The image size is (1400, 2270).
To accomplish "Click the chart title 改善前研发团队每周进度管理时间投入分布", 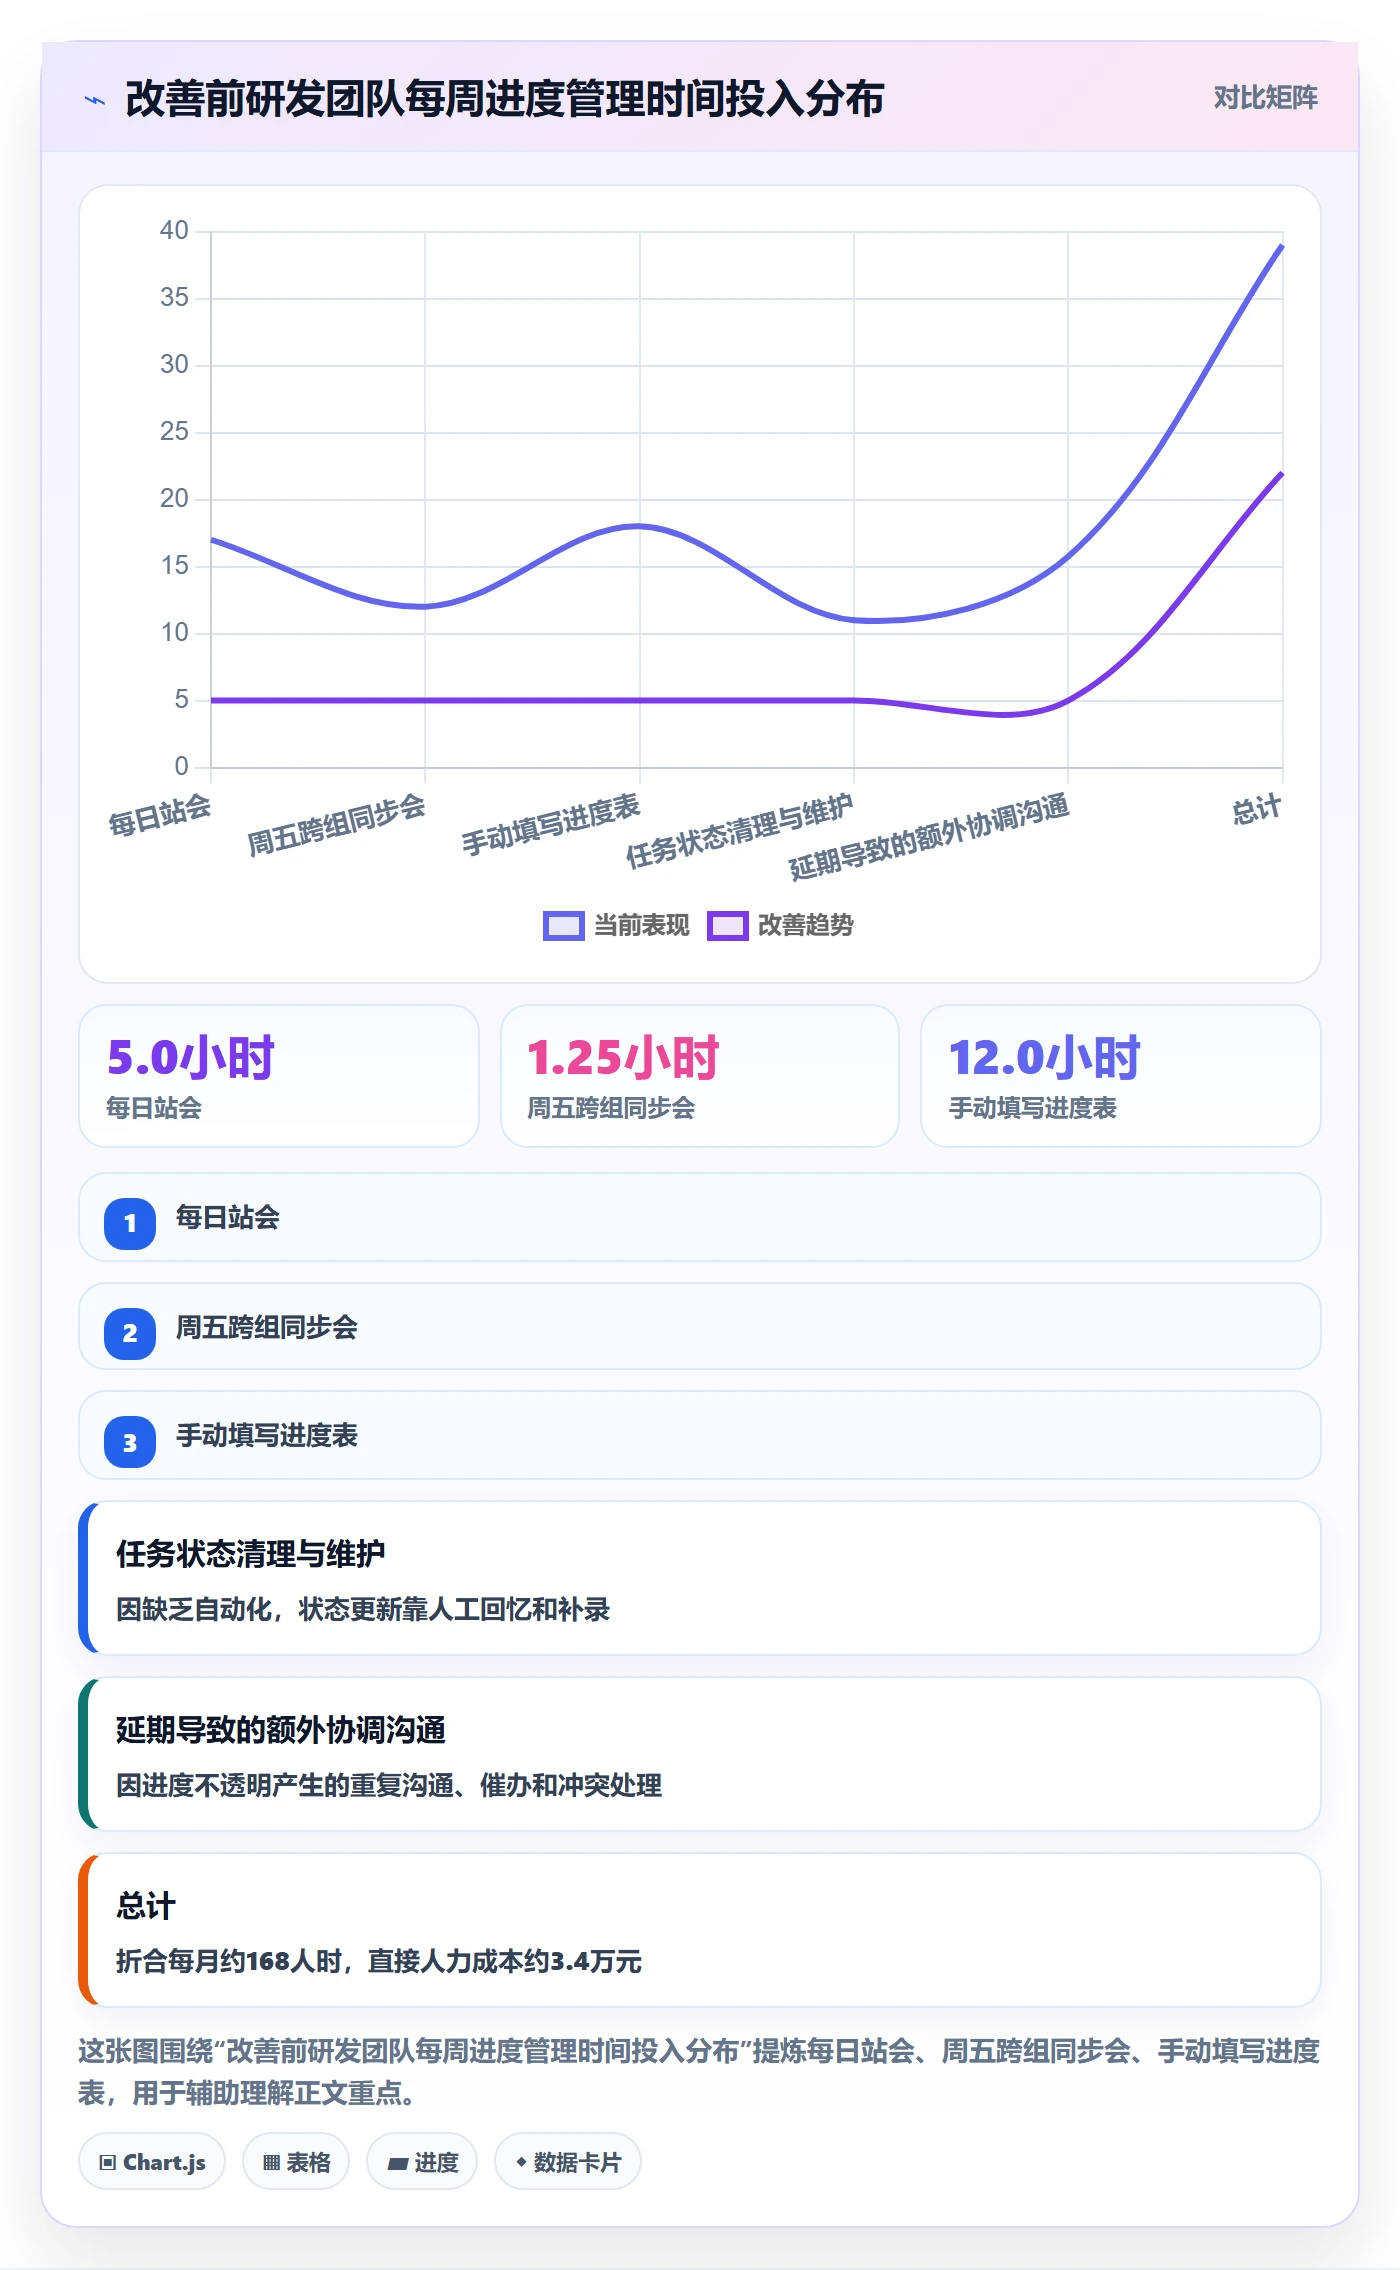I will coord(504,99).
